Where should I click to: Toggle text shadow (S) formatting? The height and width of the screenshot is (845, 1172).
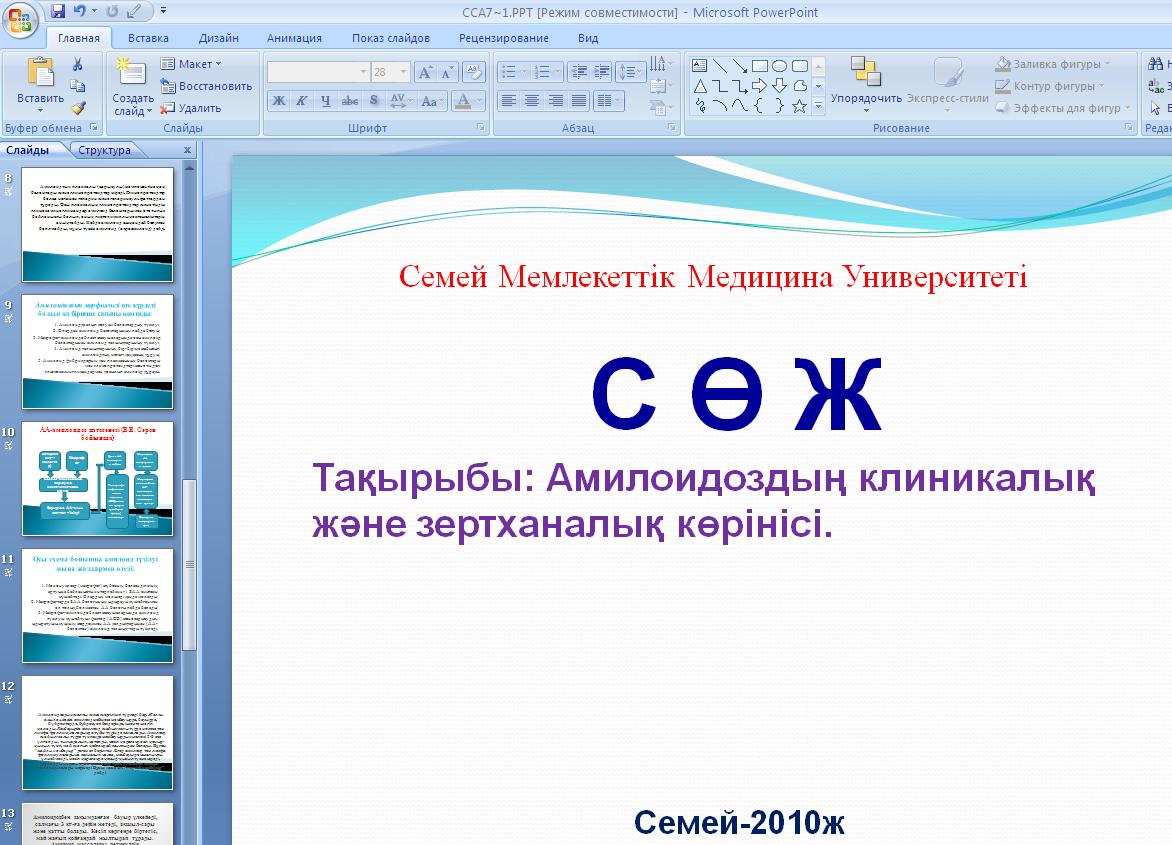(374, 100)
